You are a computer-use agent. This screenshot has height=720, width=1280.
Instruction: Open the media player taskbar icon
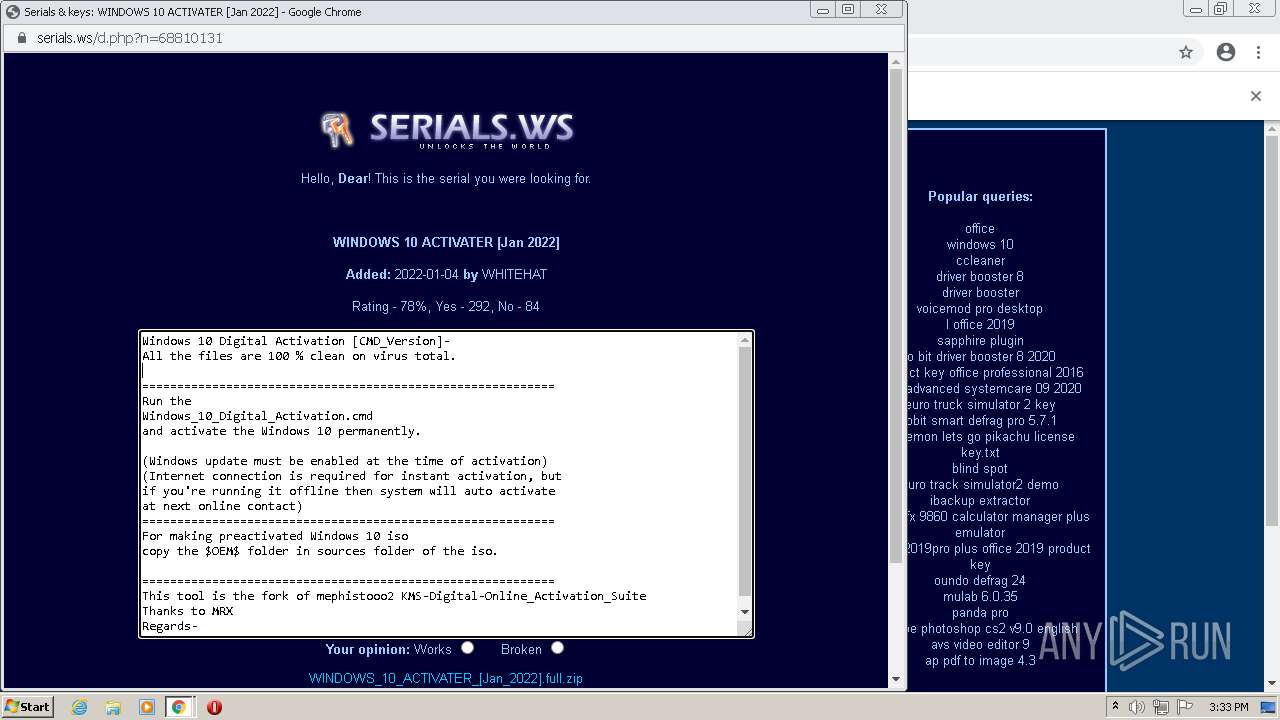pyautogui.click(x=146, y=707)
